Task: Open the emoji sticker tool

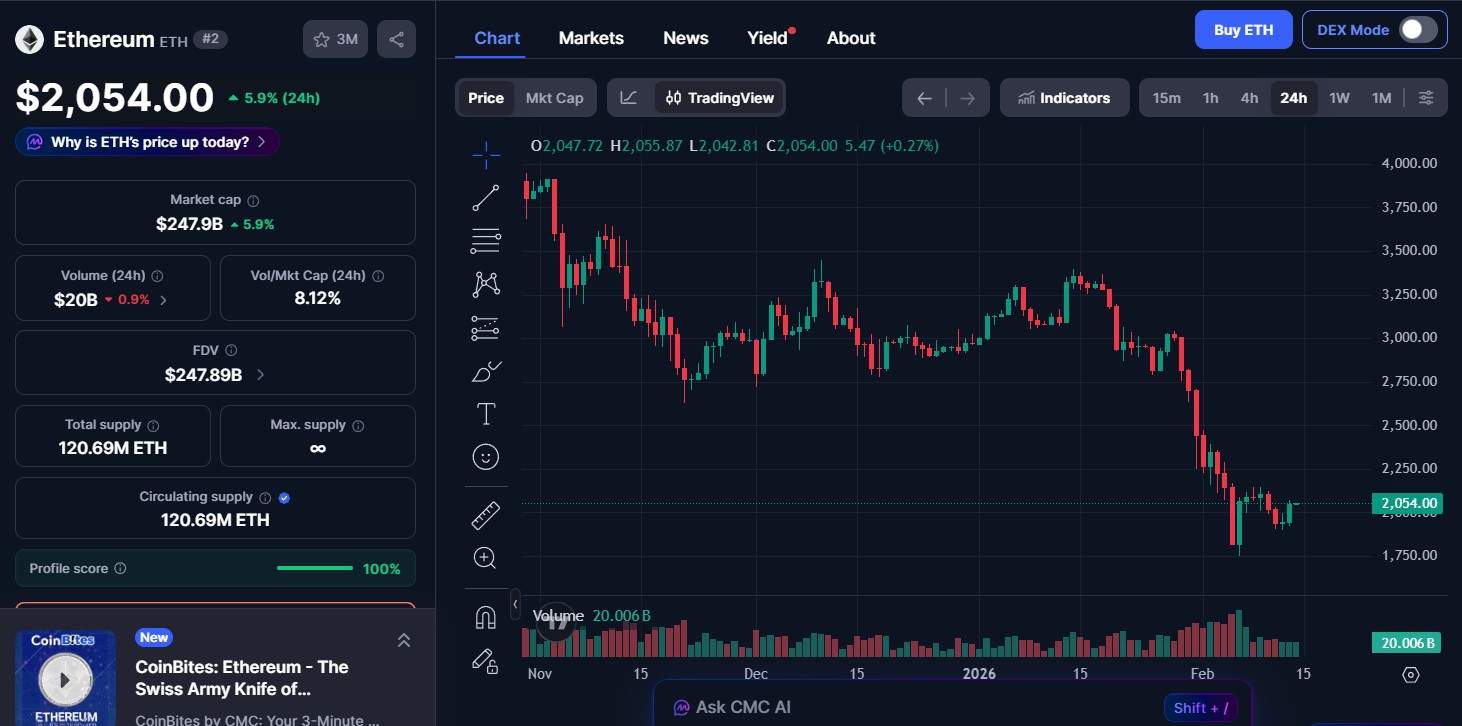Action: click(485, 456)
